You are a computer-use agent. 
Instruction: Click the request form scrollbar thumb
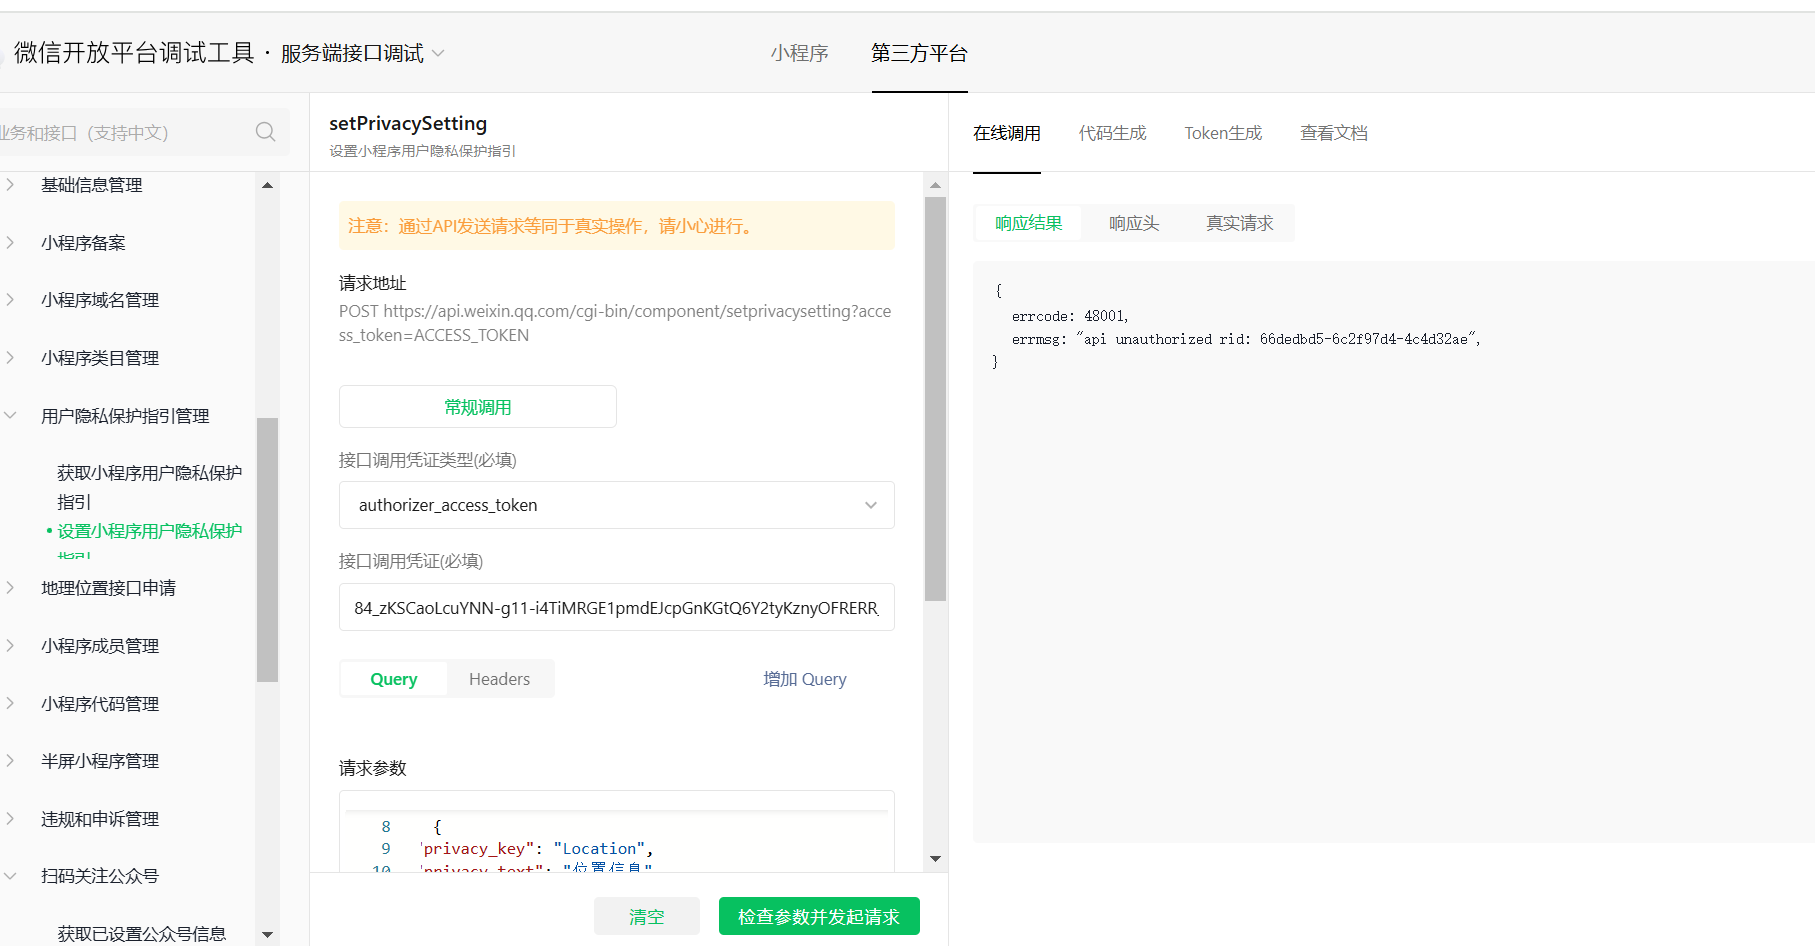[935, 399]
